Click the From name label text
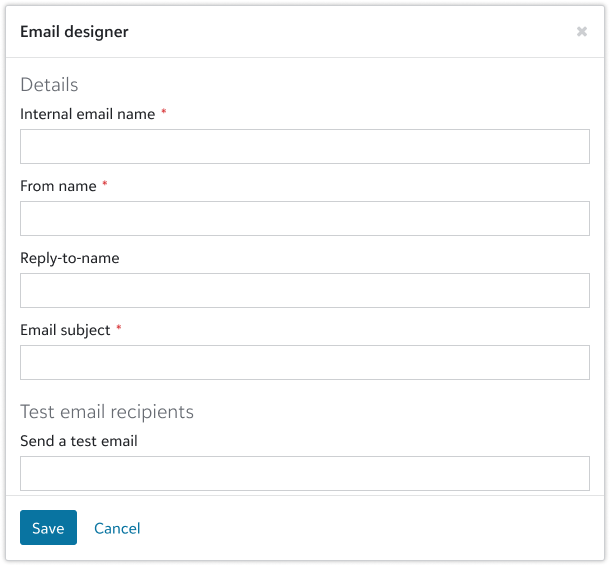The height and width of the screenshot is (566, 610). click(58, 186)
